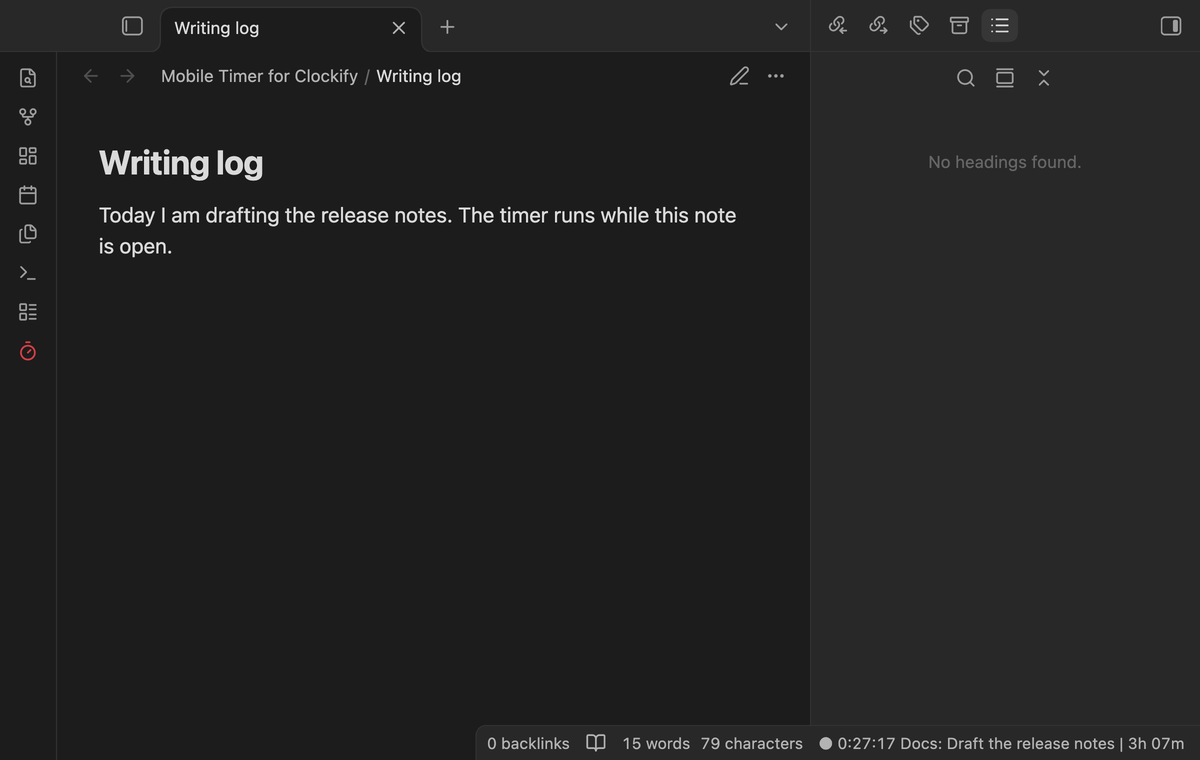Close the Writing log tab
This screenshot has height=760, width=1200.
point(399,28)
